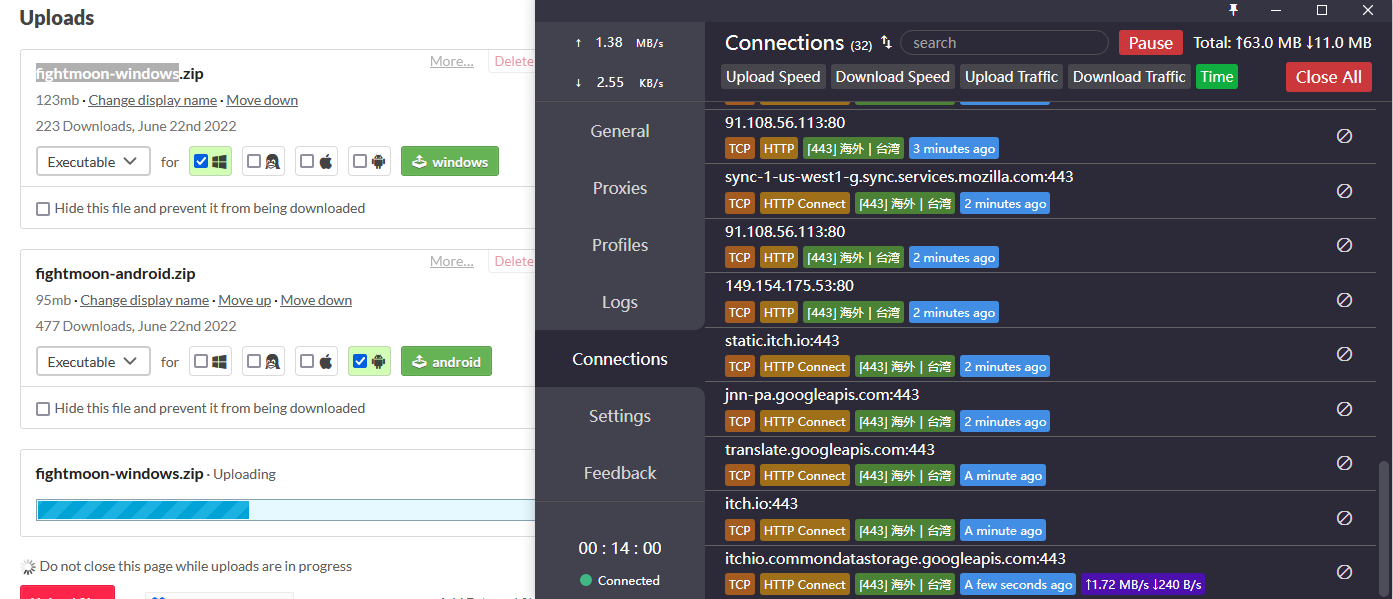The width and height of the screenshot is (1393, 599).
Task: Check the macOS checkbox for fightmoon-android.zip
Action: tap(309, 361)
